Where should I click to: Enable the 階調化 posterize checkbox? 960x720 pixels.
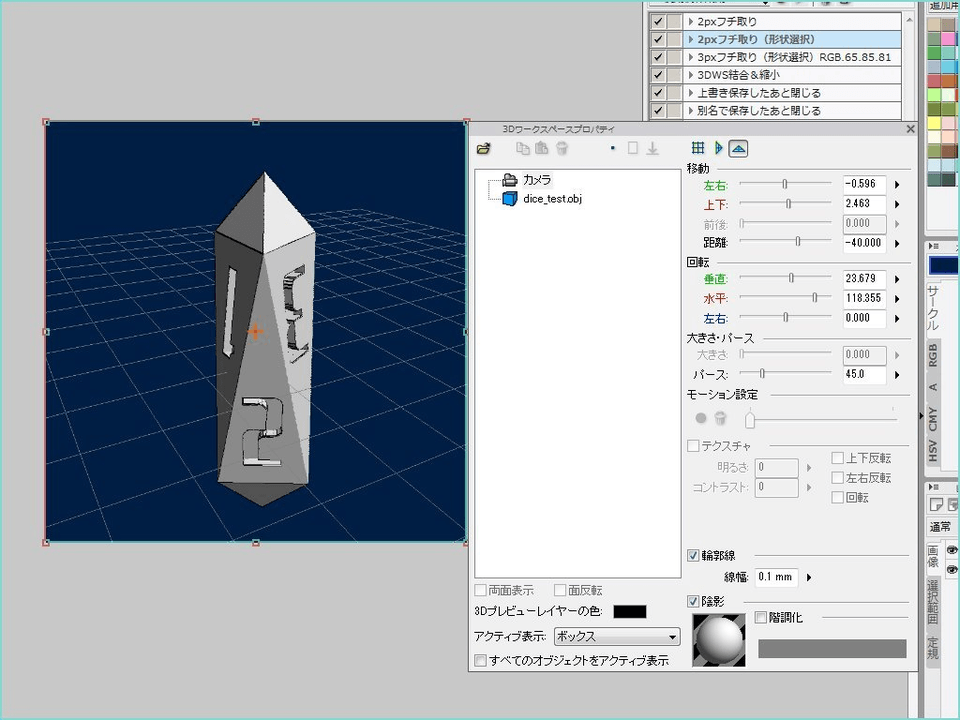coord(761,618)
